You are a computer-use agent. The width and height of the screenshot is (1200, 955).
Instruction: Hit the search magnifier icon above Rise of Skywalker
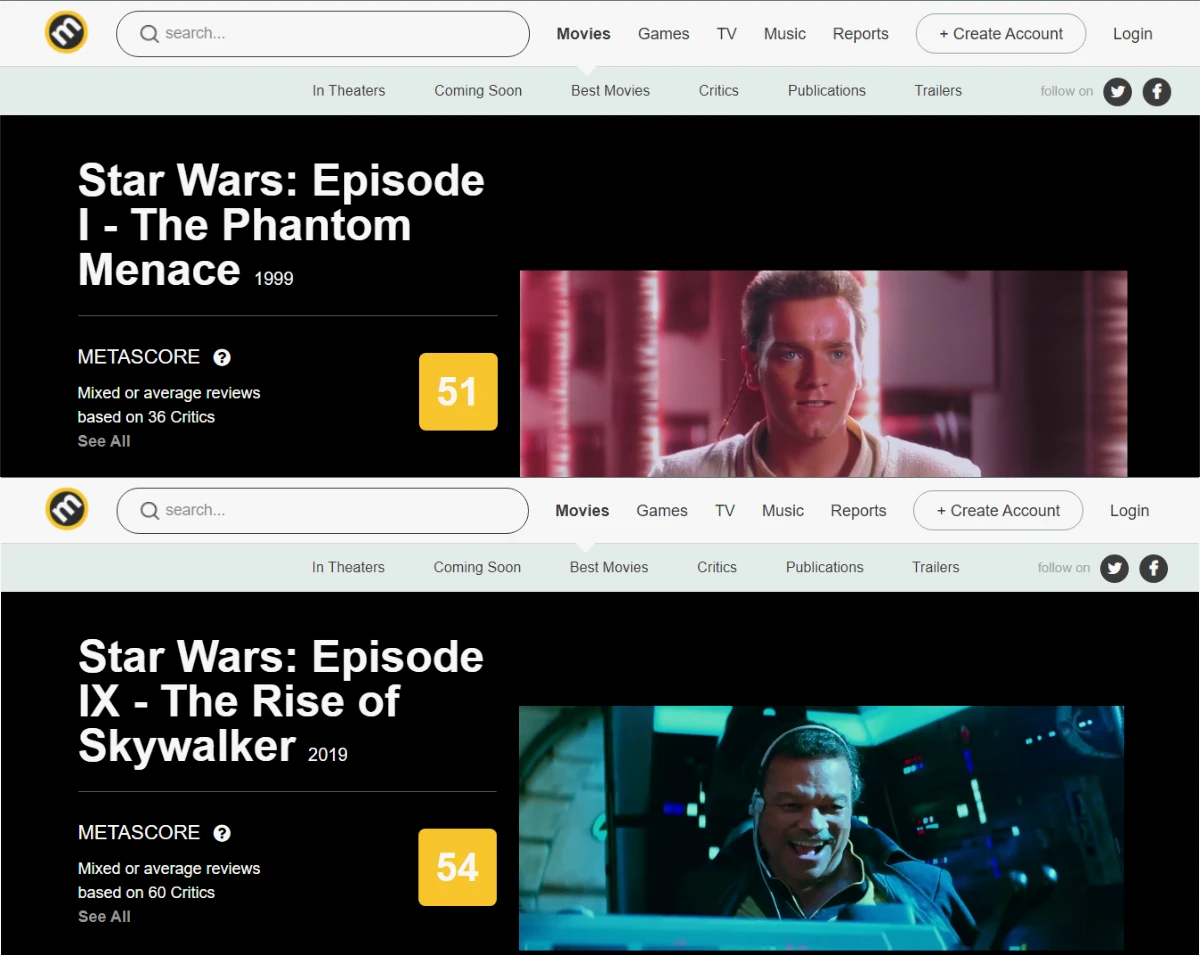click(x=149, y=511)
